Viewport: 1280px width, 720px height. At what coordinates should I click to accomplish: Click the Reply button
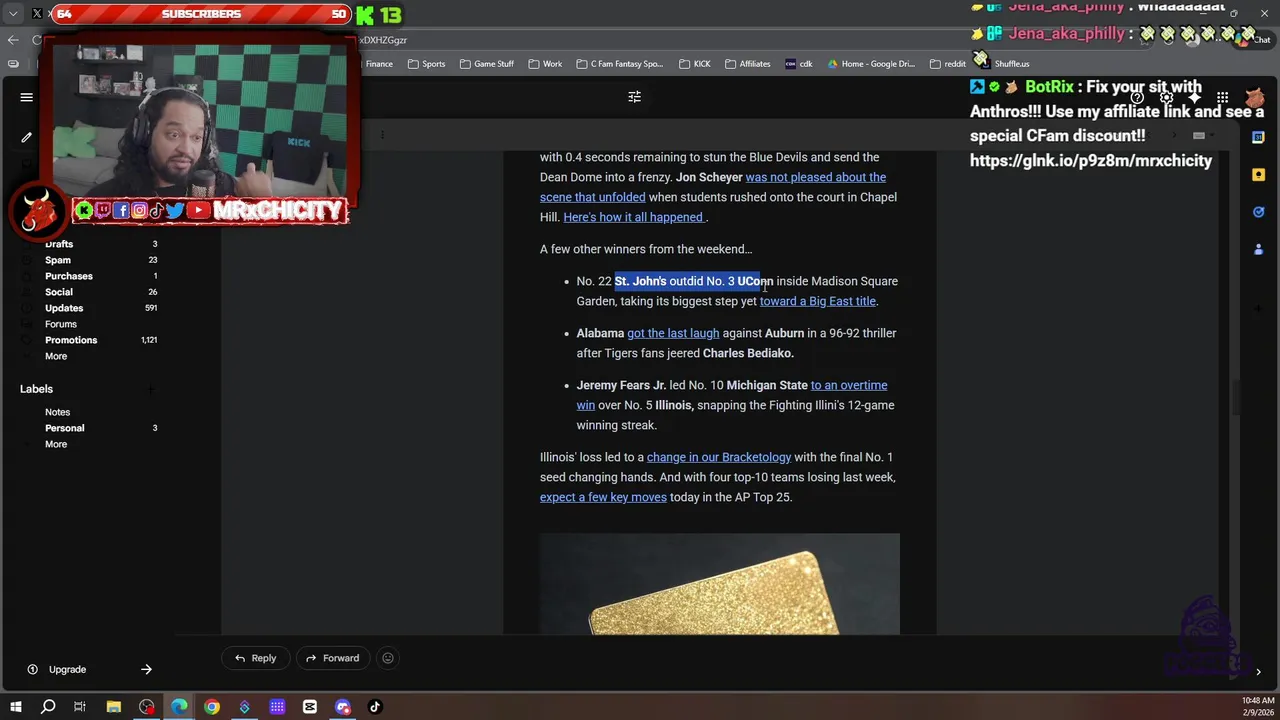point(255,658)
